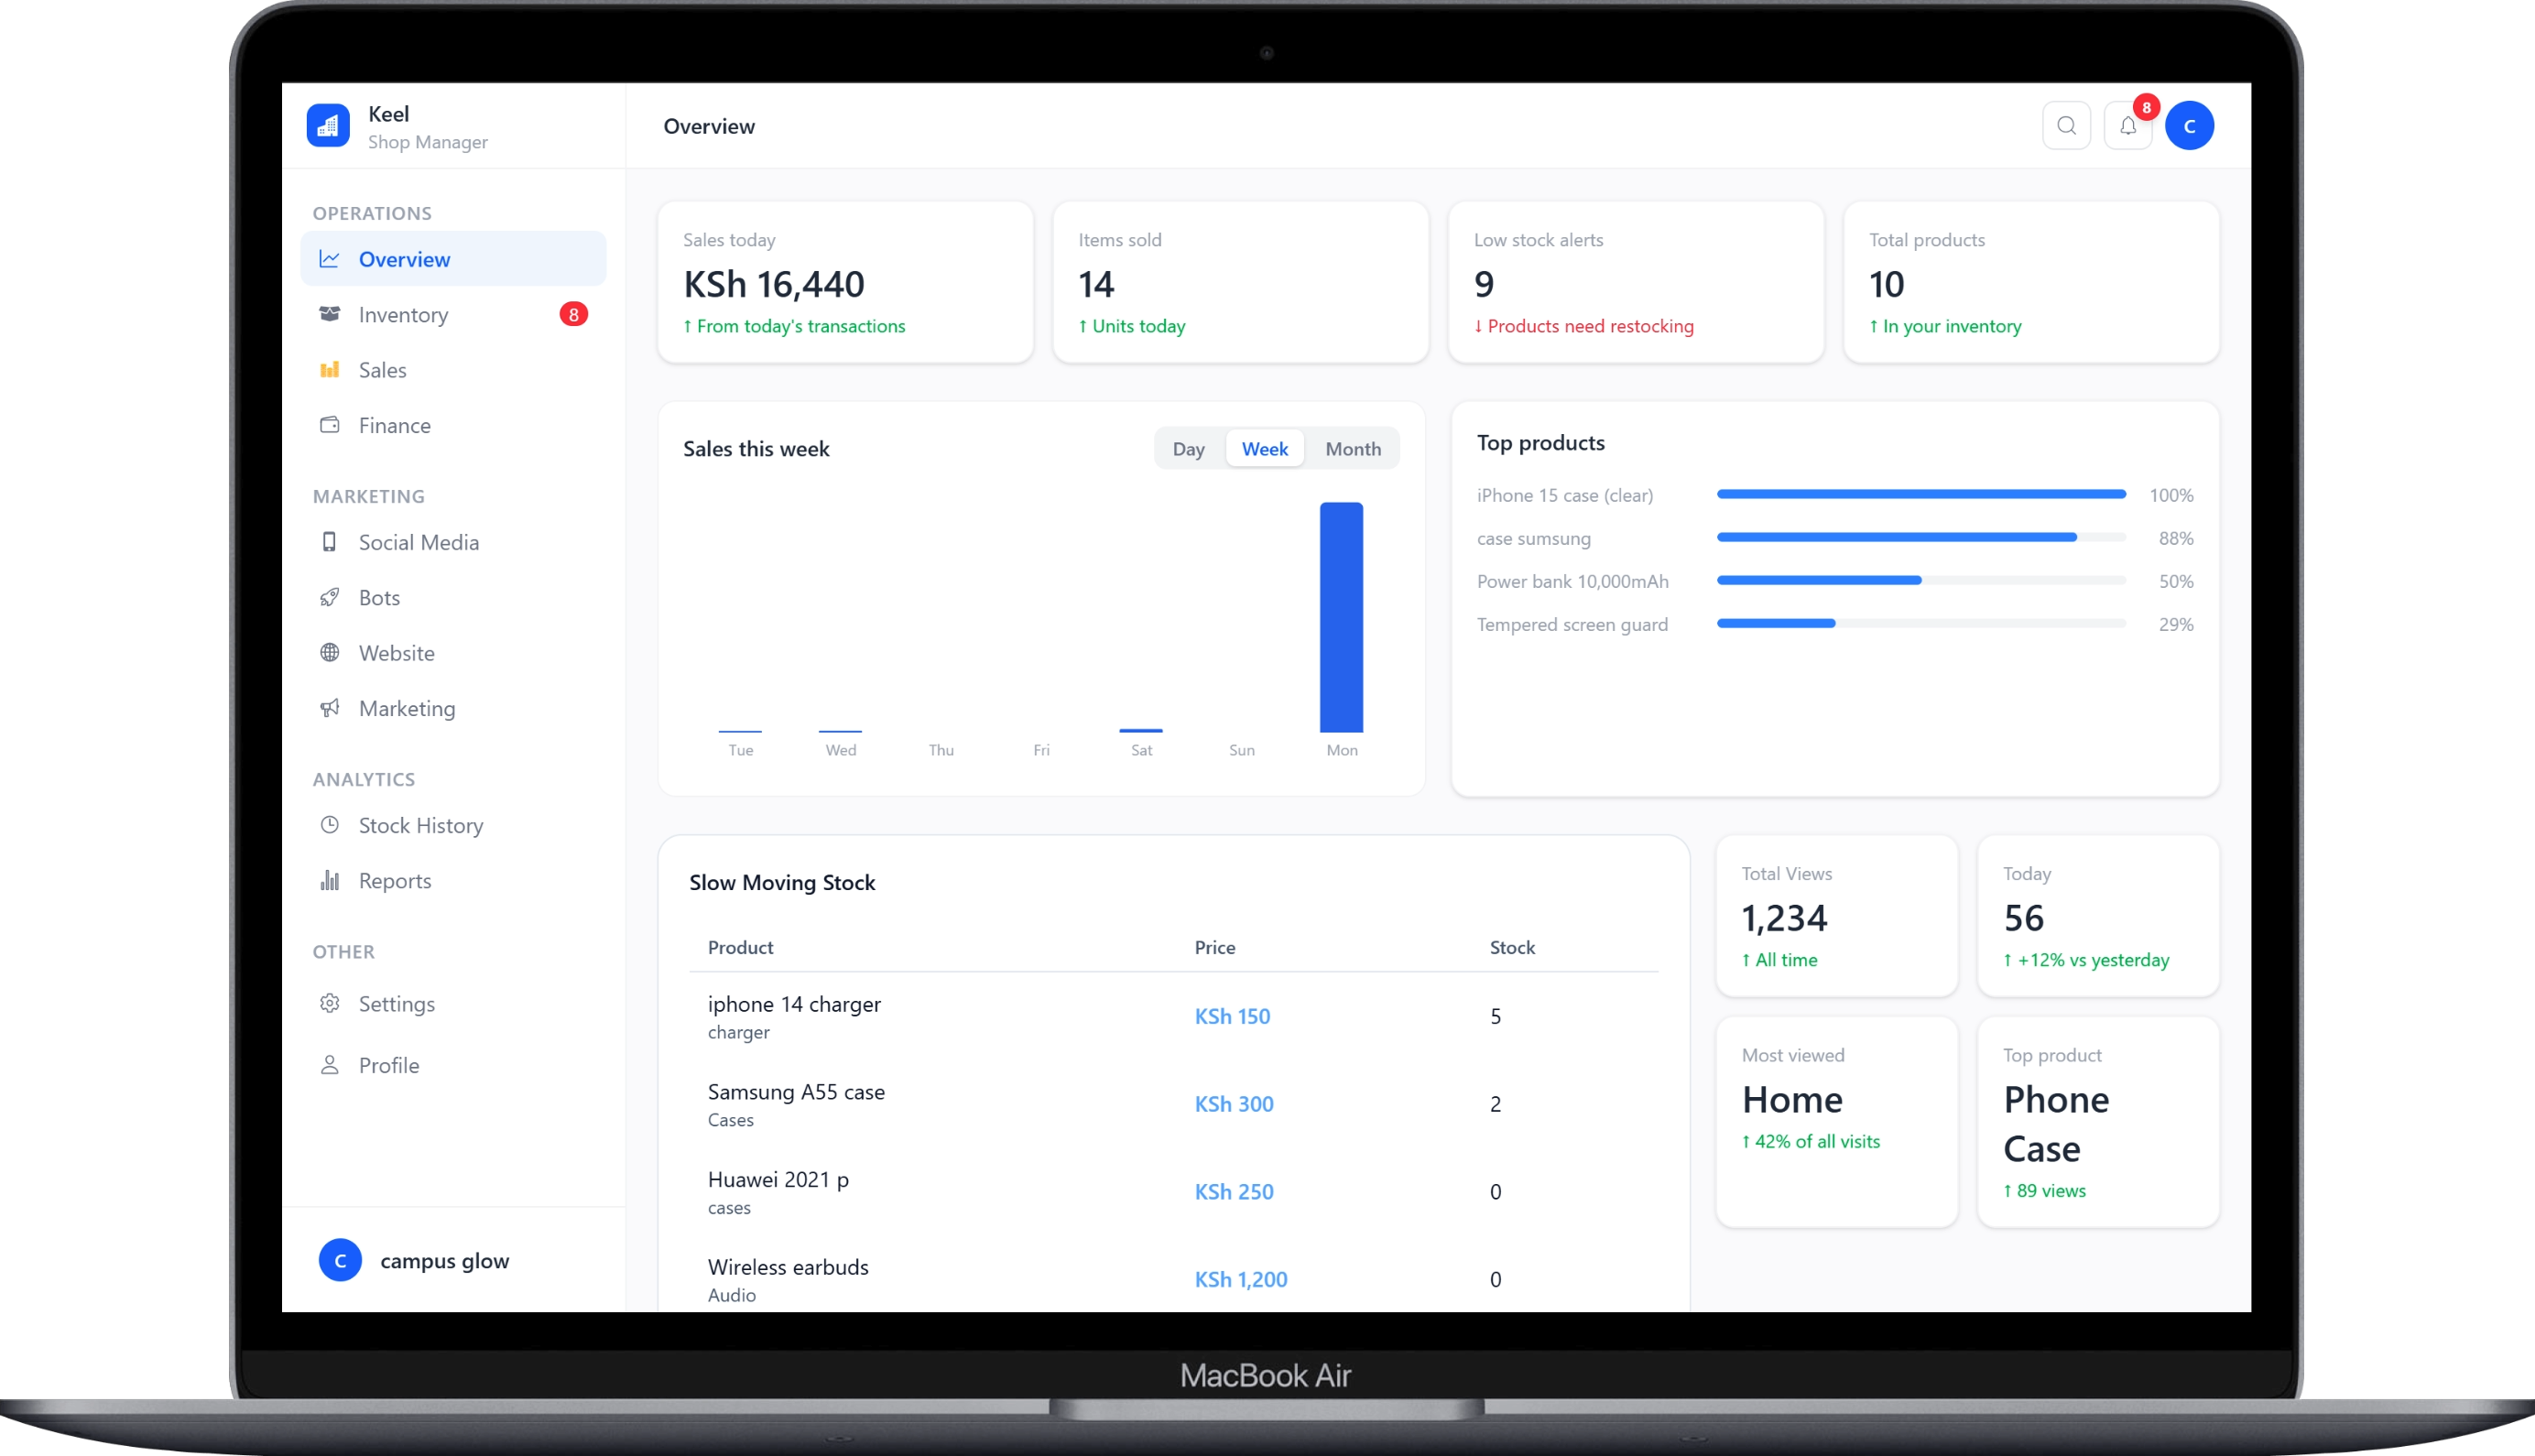The width and height of the screenshot is (2535, 1456).
Task: Select the Samsung A55 case row
Action: 1173,1104
